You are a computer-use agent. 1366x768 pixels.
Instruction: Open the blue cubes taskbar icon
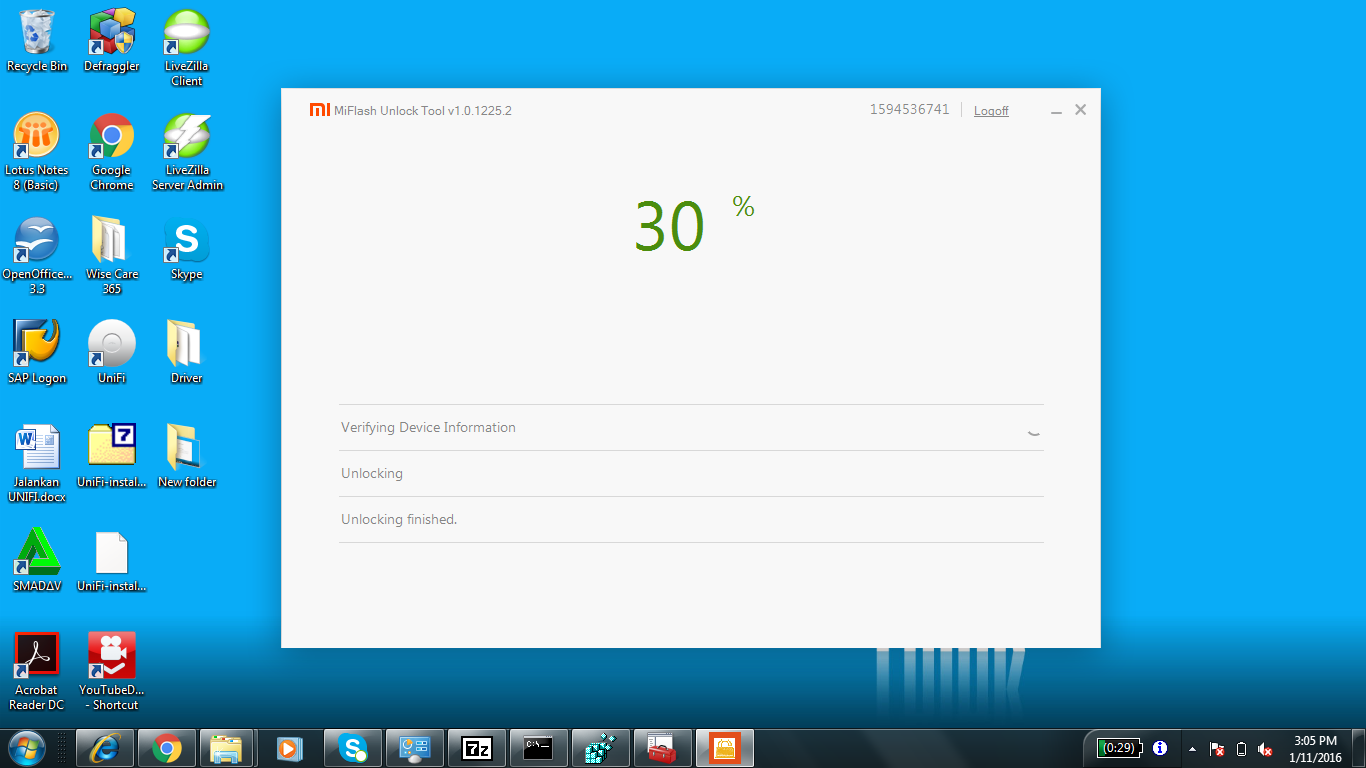coord(600,748)
